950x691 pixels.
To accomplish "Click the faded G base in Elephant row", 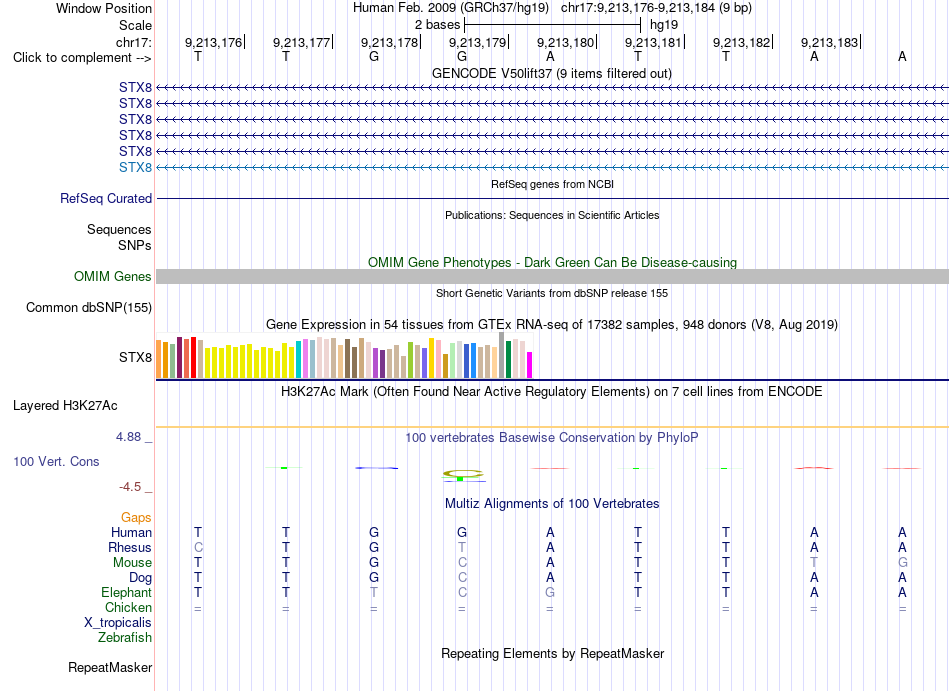I will 550,592.
